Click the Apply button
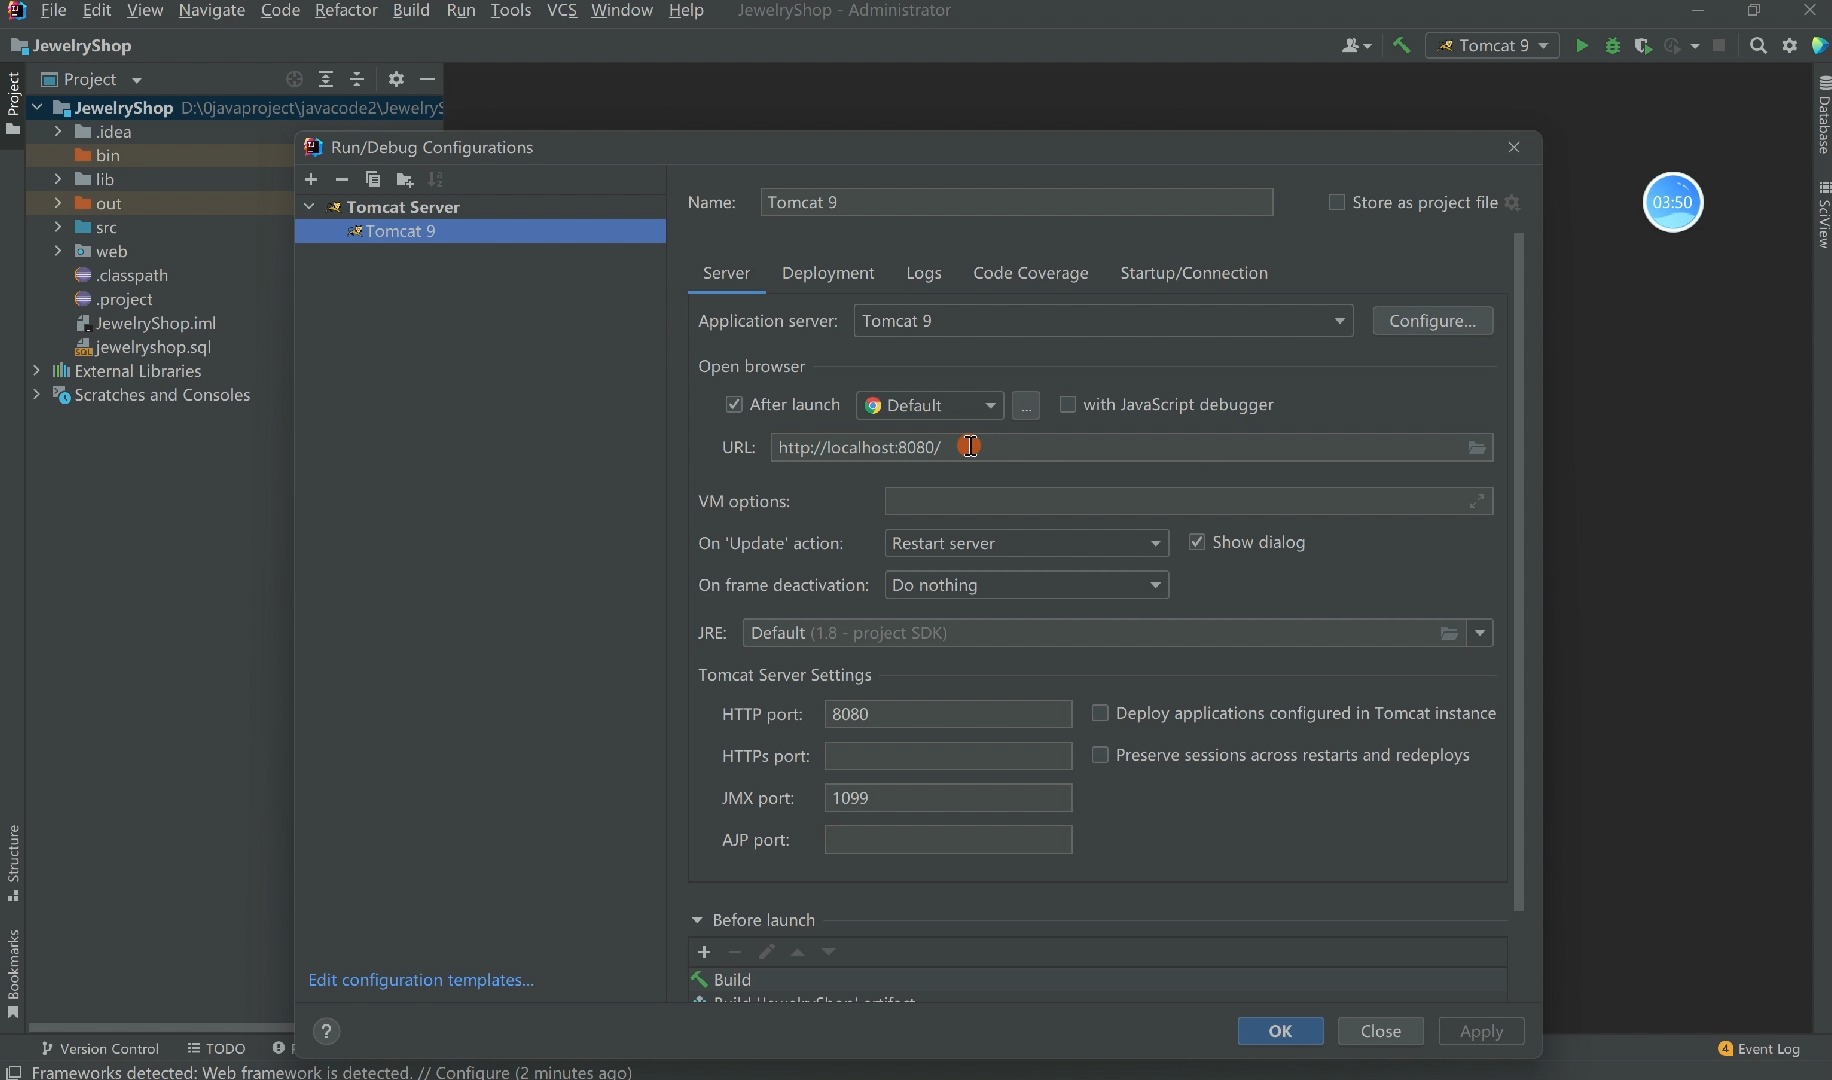This screenshot has height=1080, width=1832. 1481,1031
